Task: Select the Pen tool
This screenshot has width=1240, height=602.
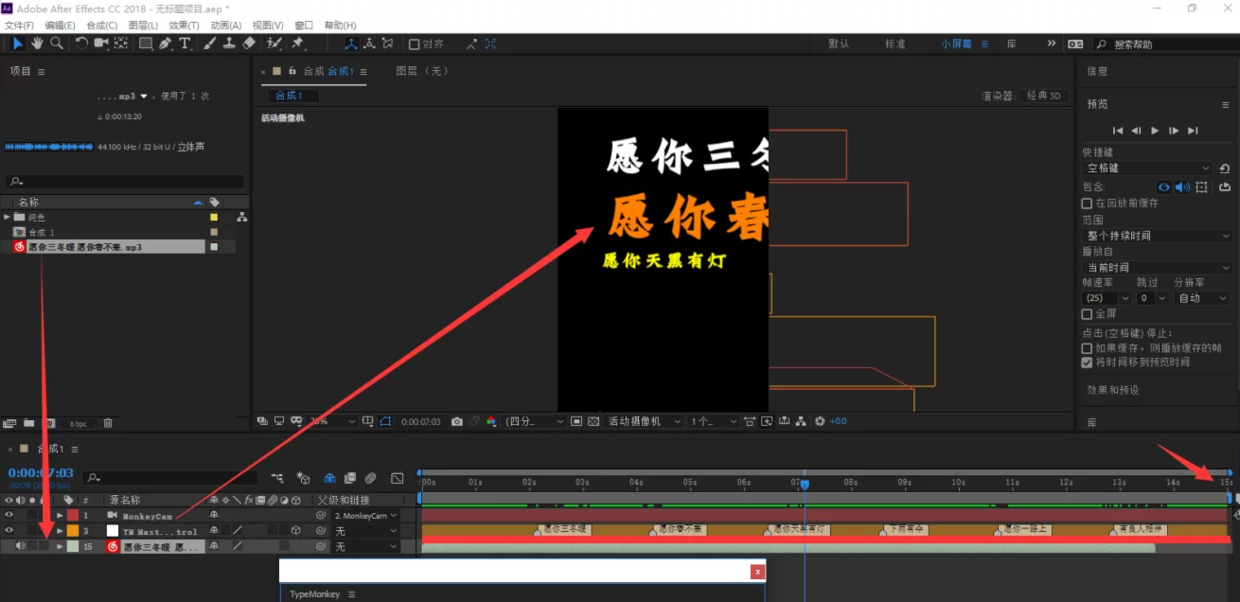Action: coord(166,44)
